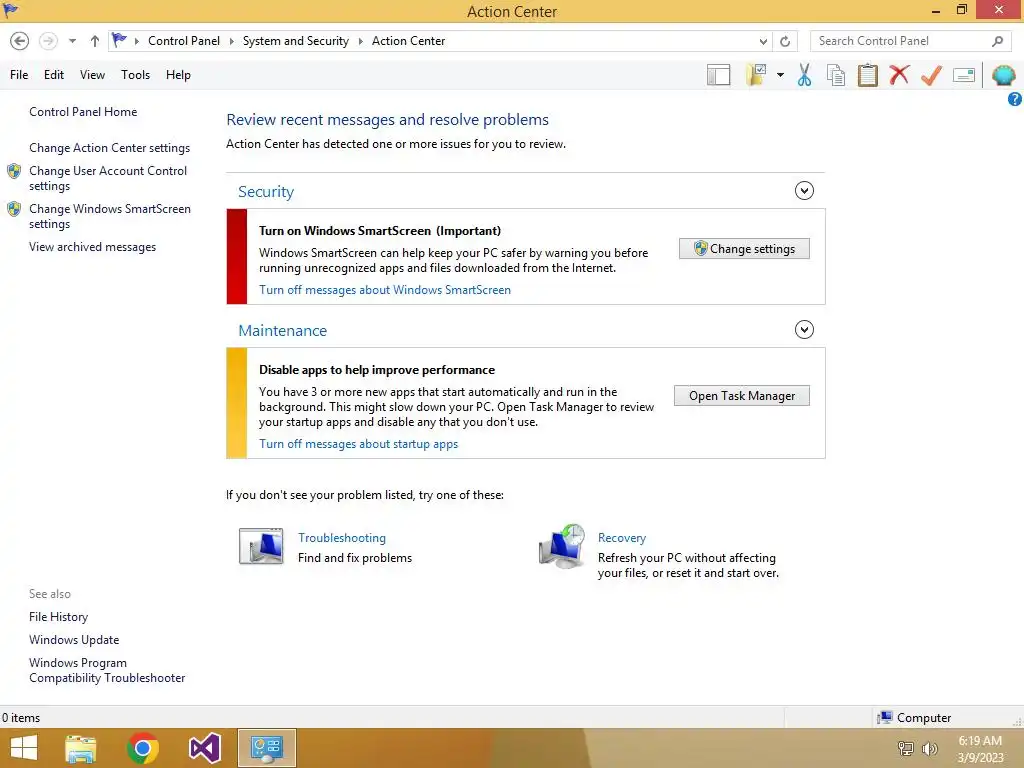Expand the address bar history dropdown
This screenshot has width=1024, height=768.
[x=763, y=41]
